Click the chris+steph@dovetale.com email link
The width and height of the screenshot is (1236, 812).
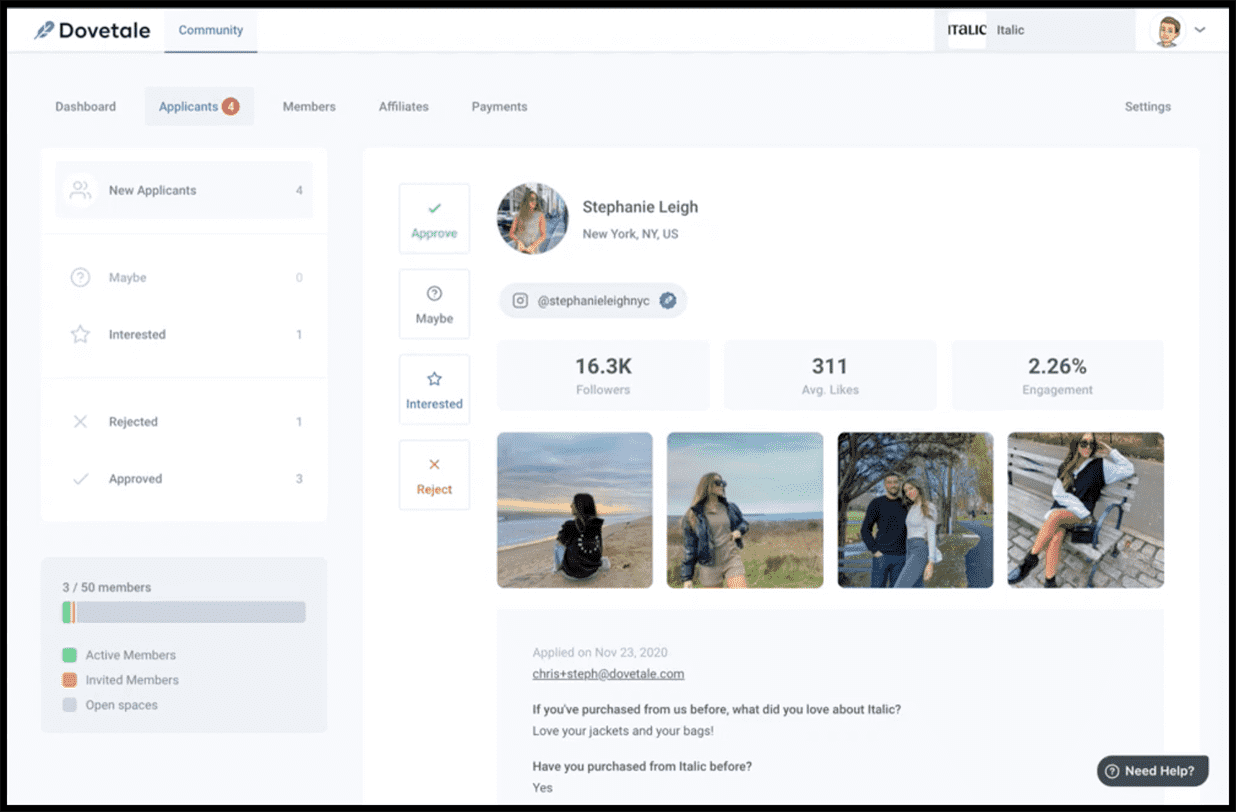pyautogui.click(x=608, y=674)
